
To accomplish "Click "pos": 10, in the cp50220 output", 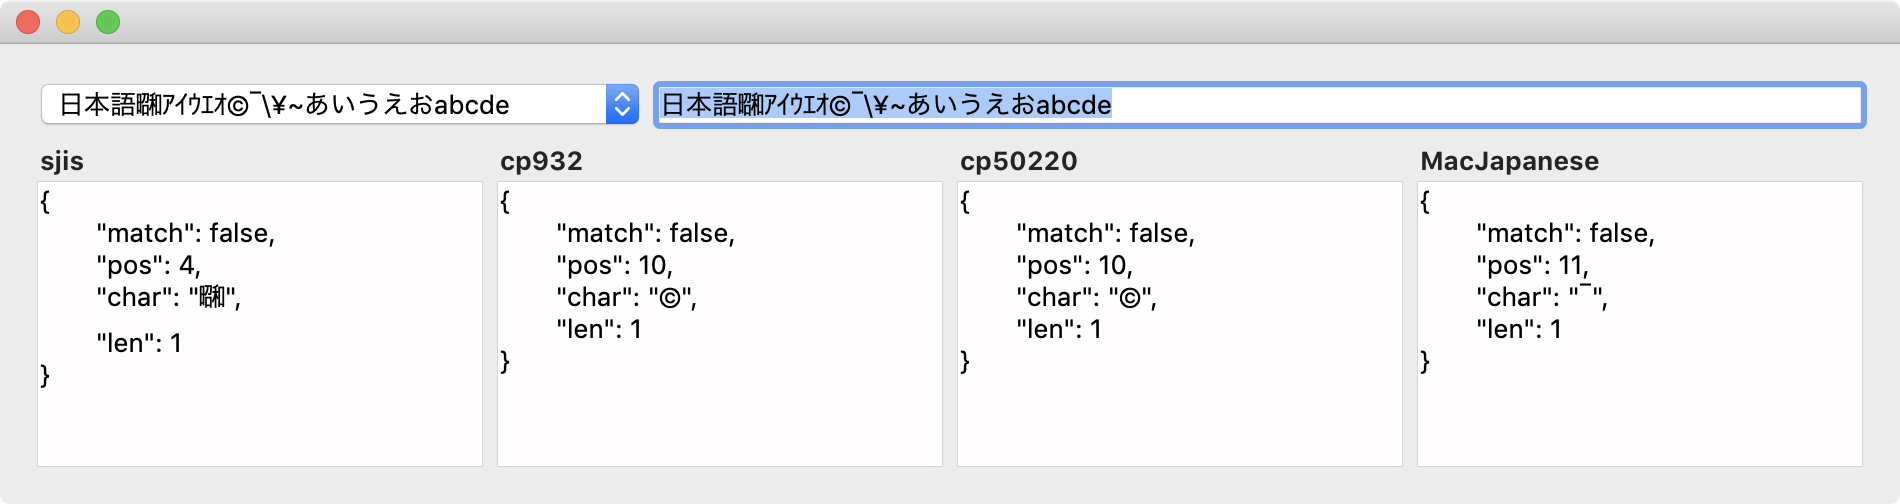I will click(x=1075, y=266).
